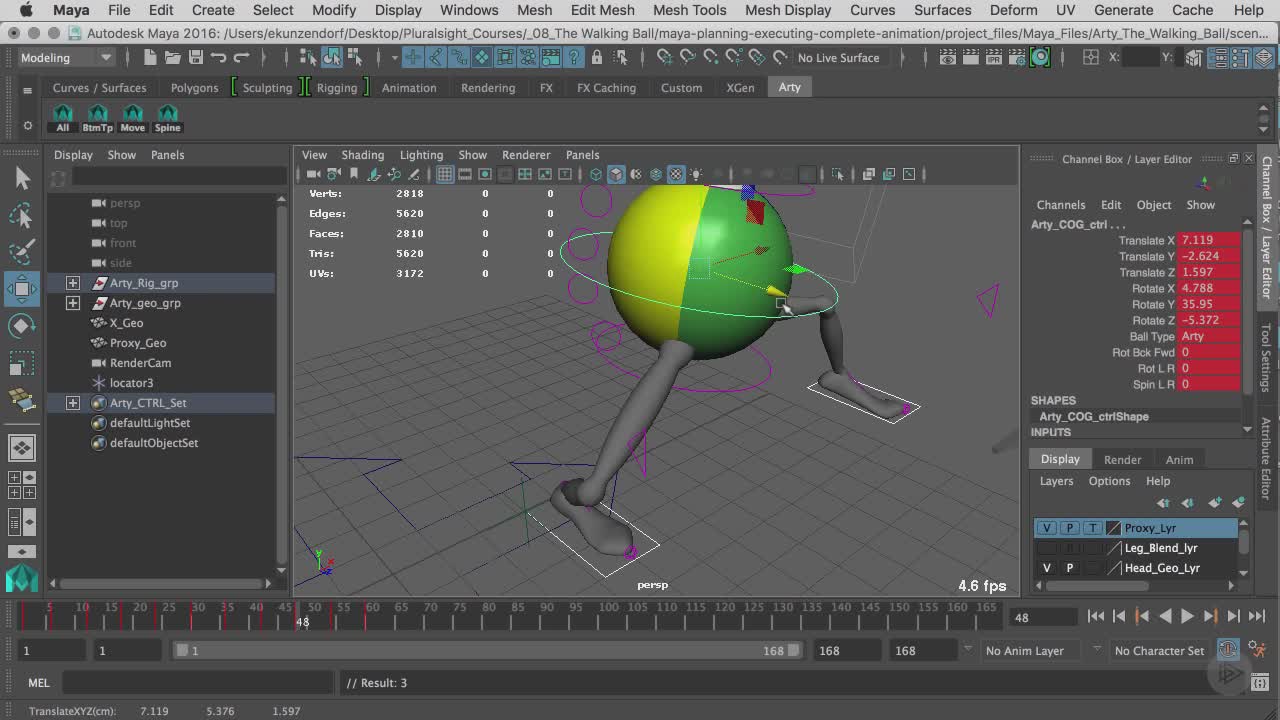Switch to the Polygons shelf tab
Image resolution: width=1280 pixels, height=720 pixels.
tap(194, 88)
